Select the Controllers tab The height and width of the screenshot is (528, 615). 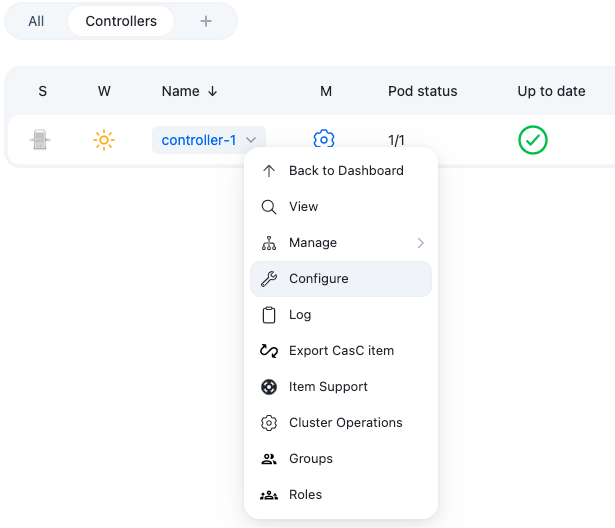pyautogui.click(x=121, y=21)
